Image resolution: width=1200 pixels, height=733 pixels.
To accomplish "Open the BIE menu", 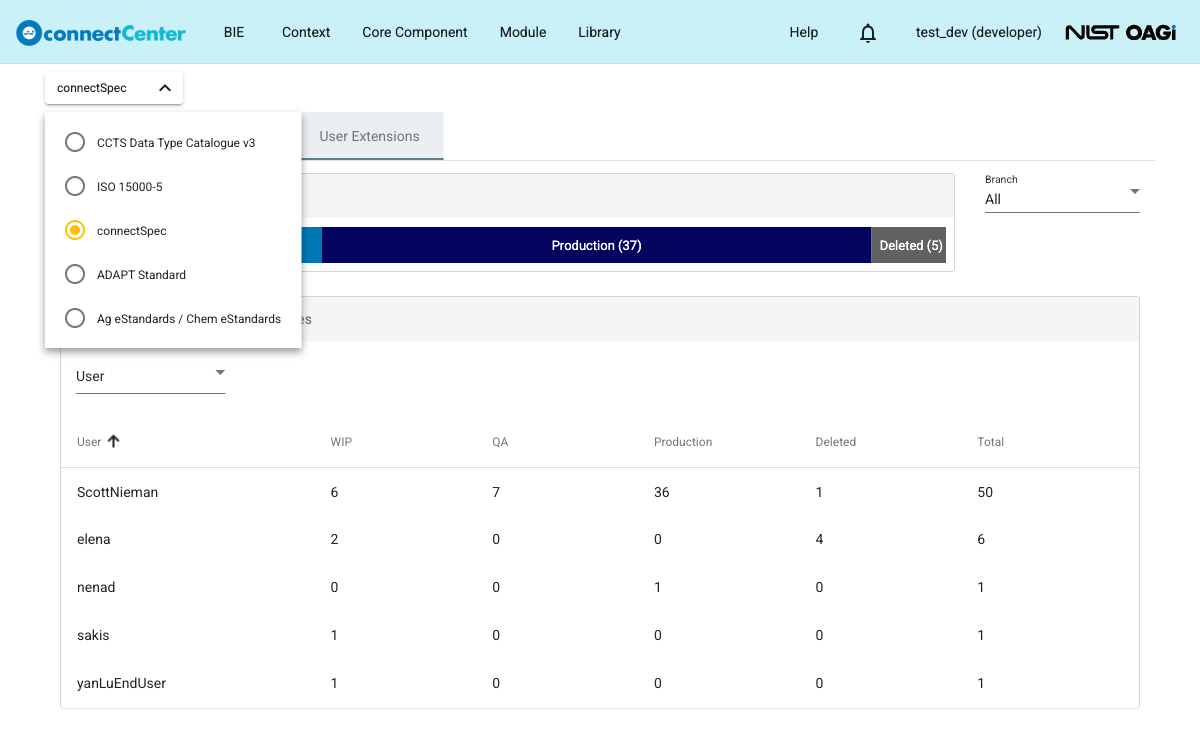I will [234, 32].
